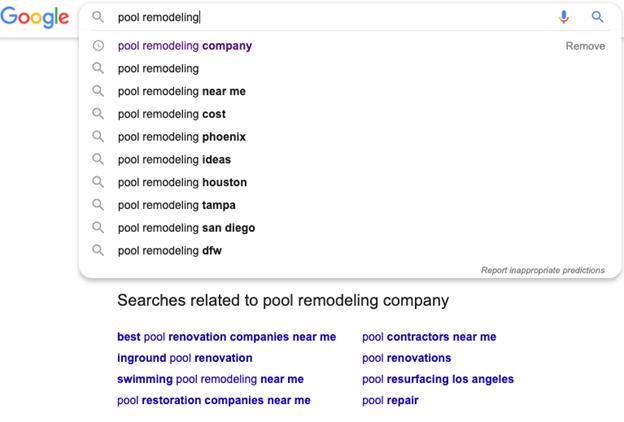Screen dimensions: 624x422
Task: Click the magnifier icon left of search field
Action: coord(98,17)
